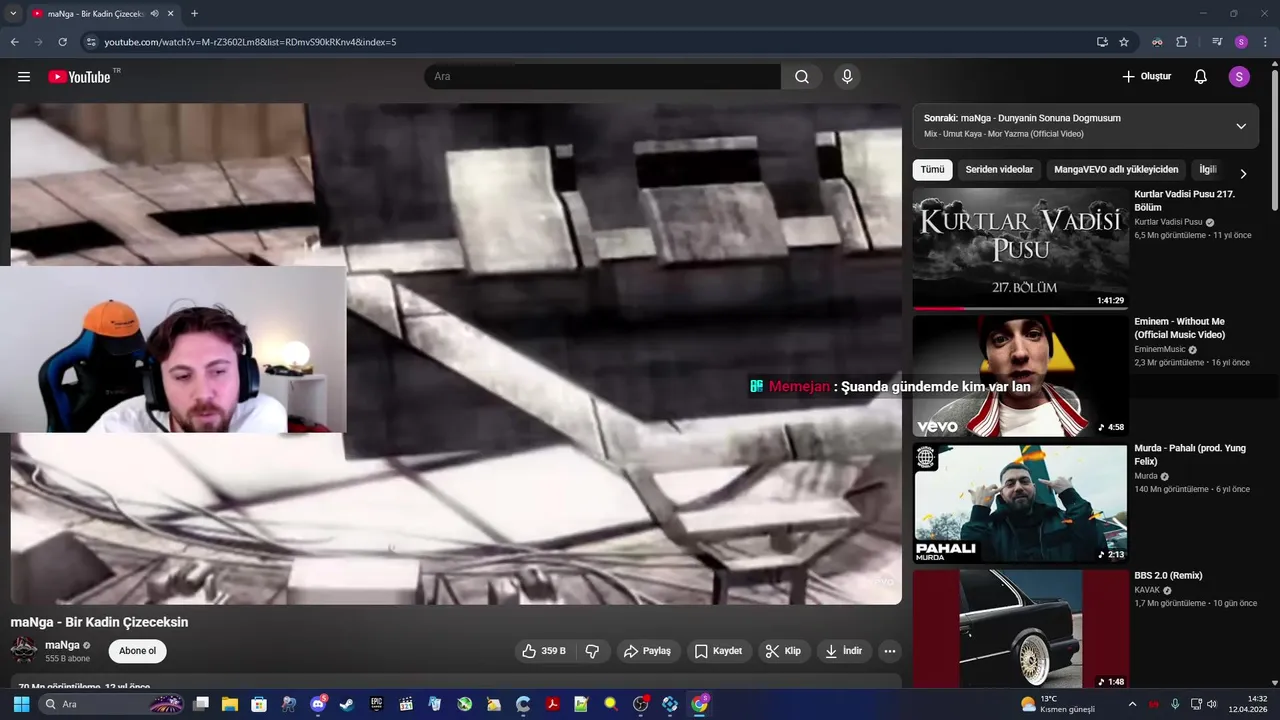Open the taskbar weather widget
The height and width of the screenshot is (720, 1280).
tap(1058, 704)
